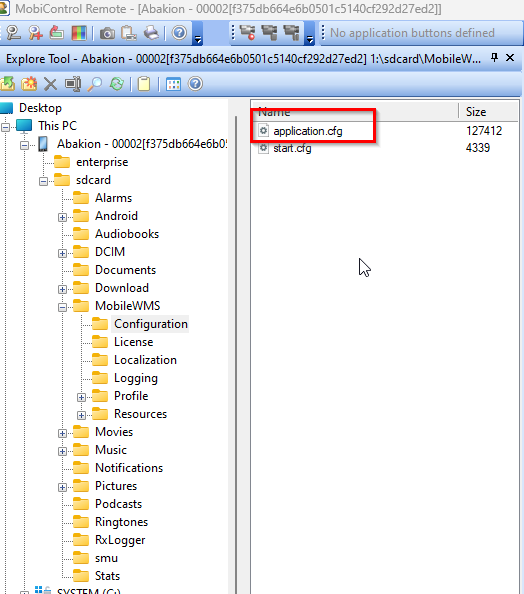Refresh the Explore Tool file view
The width and height of the screenshot is (524, 594).
coord(117,84)
